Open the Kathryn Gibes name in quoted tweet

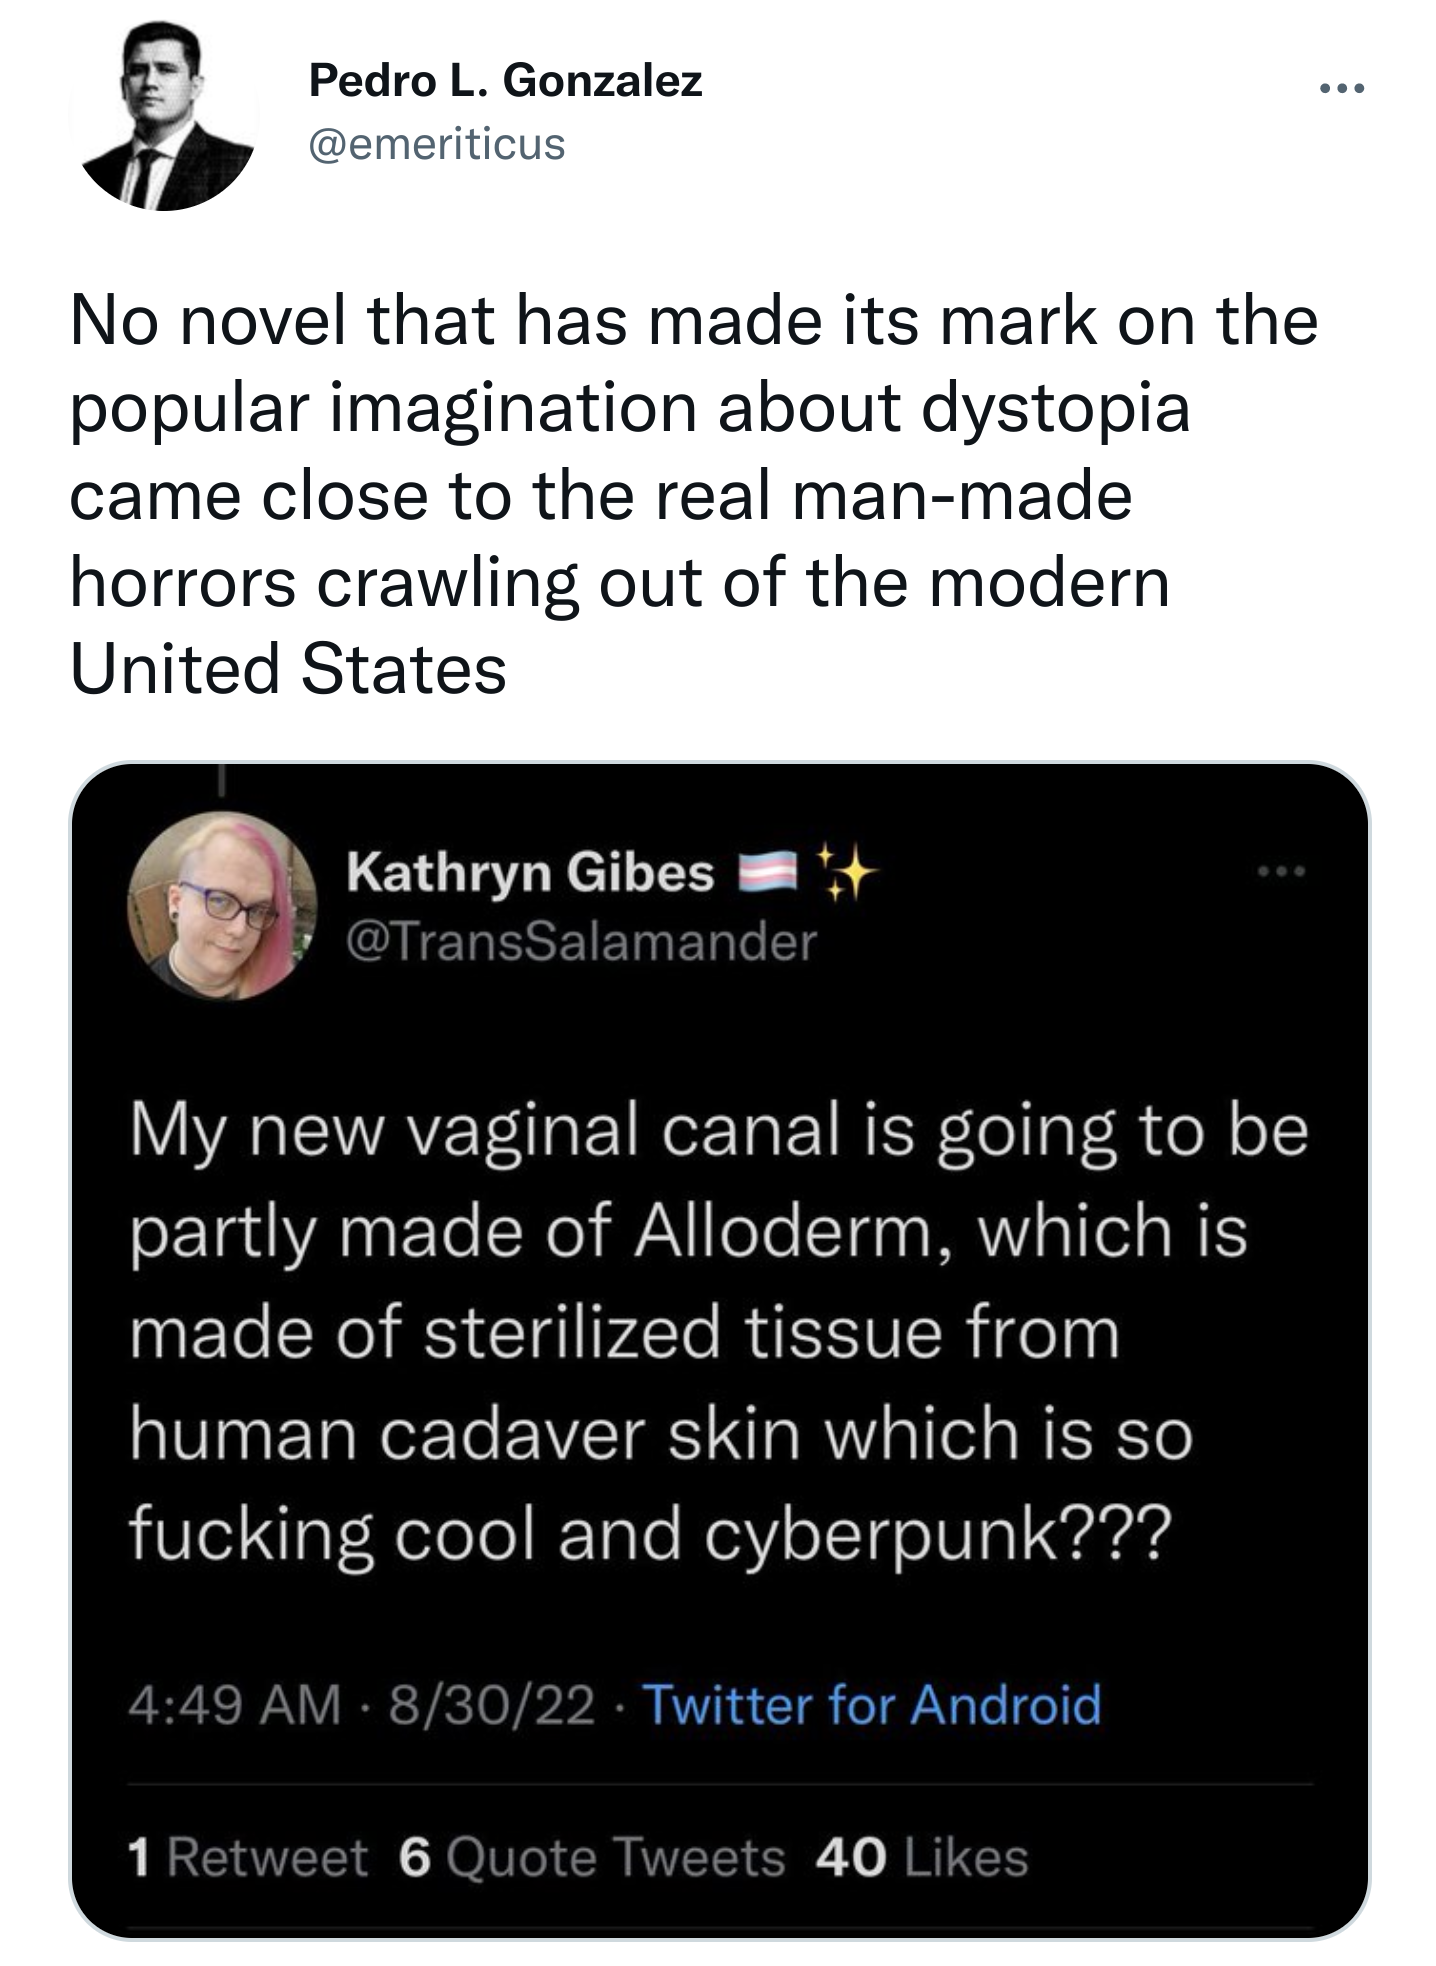pos(530,873)
